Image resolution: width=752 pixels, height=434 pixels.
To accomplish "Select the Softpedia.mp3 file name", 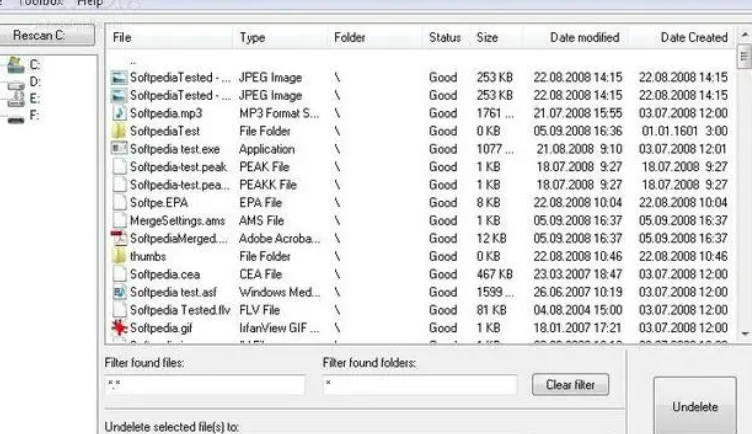I will [x=166, y=113].
